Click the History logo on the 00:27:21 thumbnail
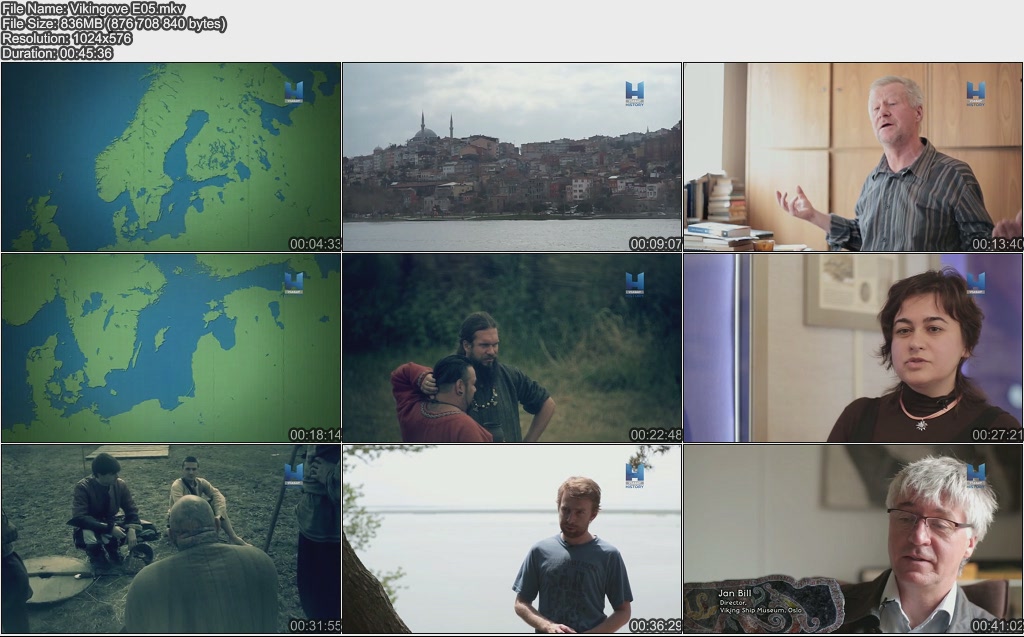Image resolution: width=1024 pixels, height=637 pixels. pos(975,283)
